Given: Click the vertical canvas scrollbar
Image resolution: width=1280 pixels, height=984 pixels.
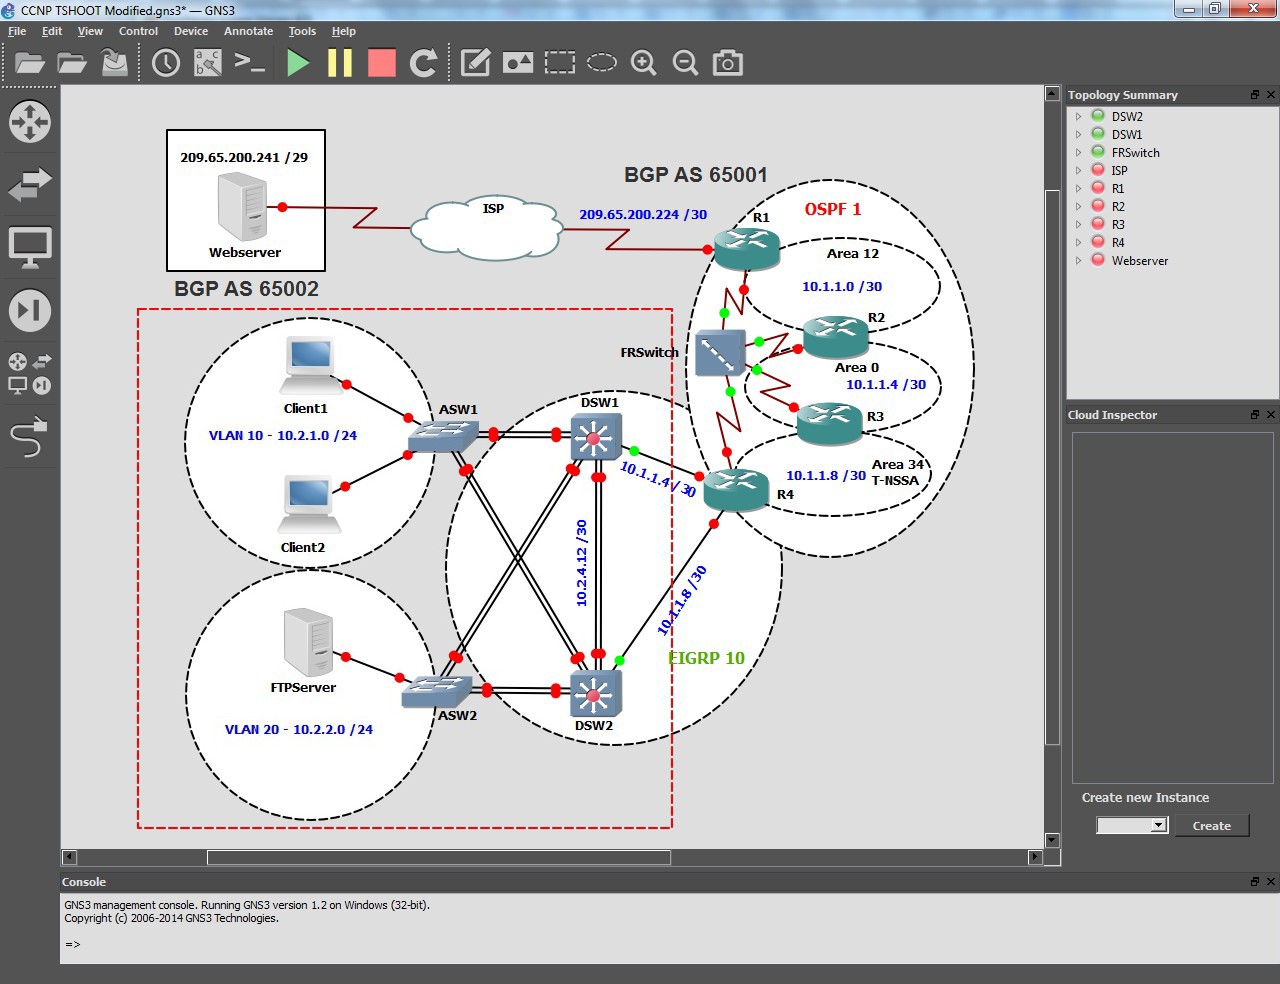Looking at the screenshot, I should tap(1052, 466).
